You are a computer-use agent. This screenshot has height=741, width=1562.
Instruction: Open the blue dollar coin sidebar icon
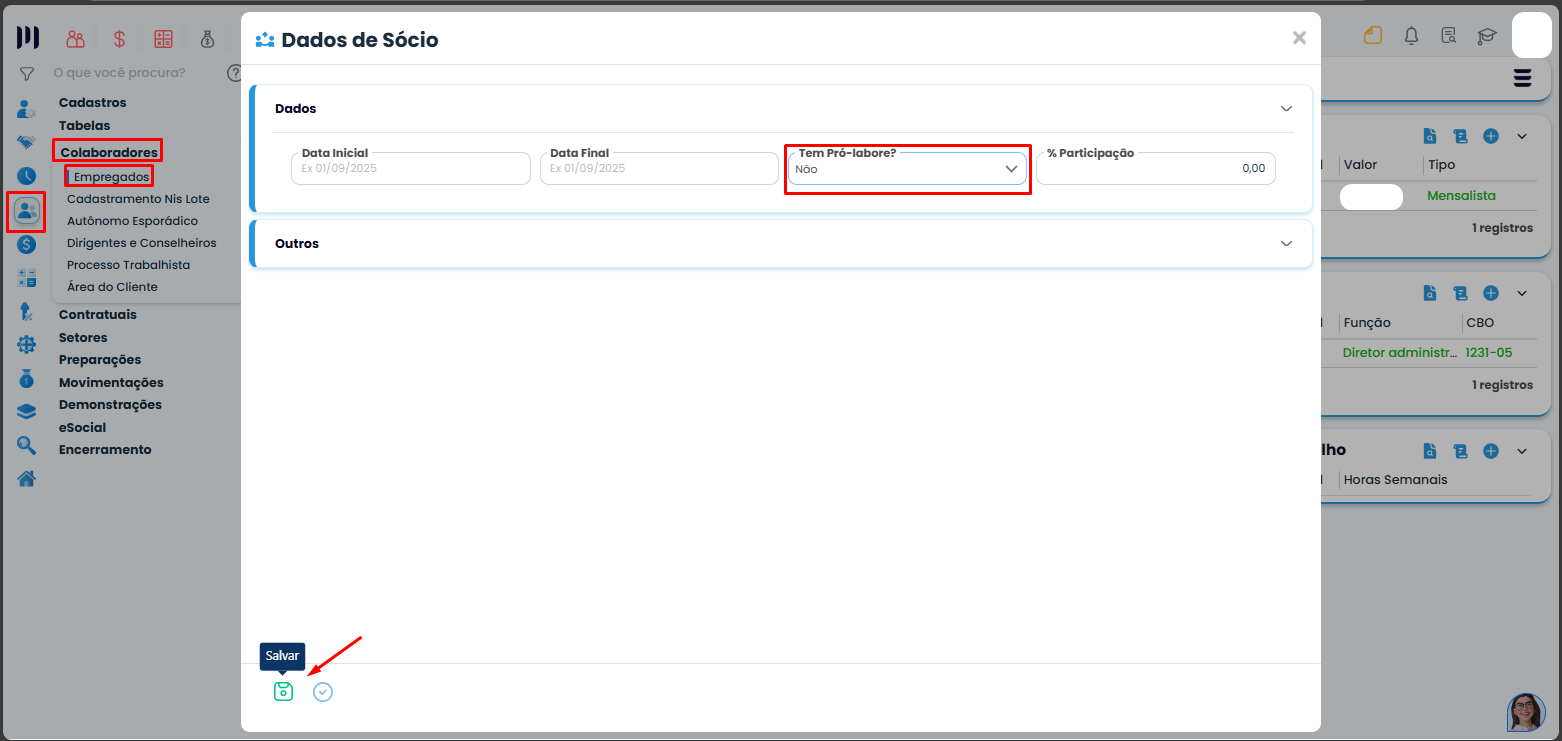[x=27, y=244]
